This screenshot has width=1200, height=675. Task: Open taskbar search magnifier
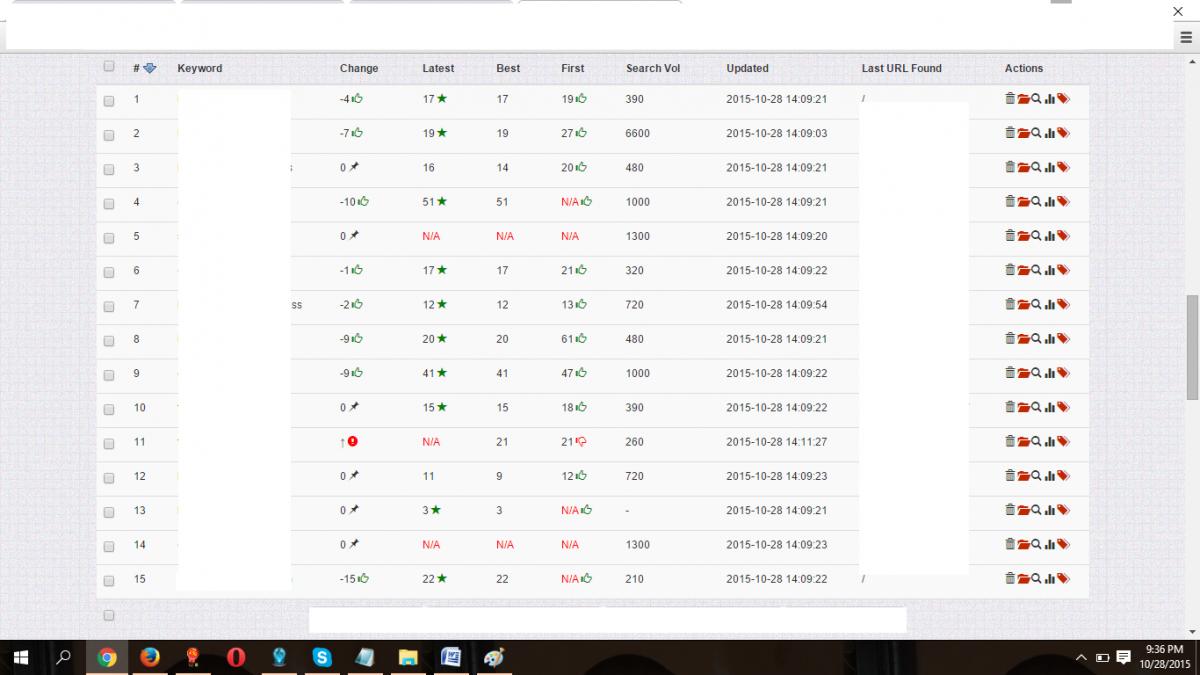[63, 657]
